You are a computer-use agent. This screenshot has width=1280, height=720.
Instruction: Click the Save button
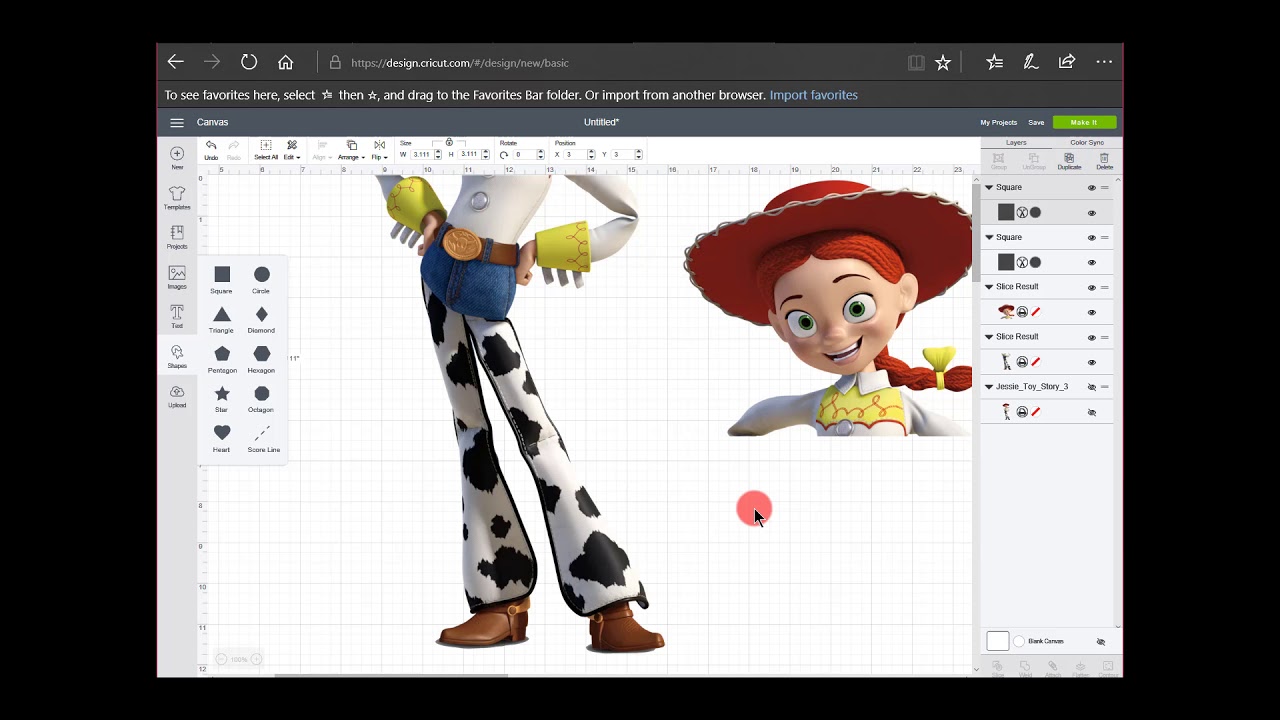pos(1036,122)
